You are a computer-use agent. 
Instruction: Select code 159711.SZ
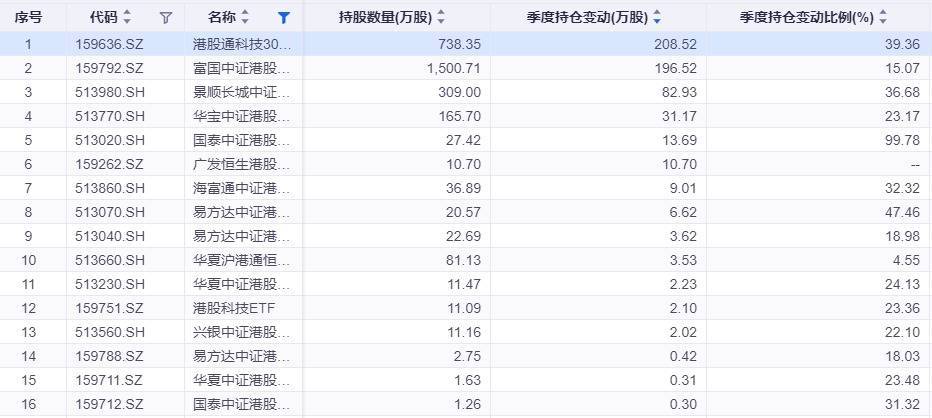point(109,381)
